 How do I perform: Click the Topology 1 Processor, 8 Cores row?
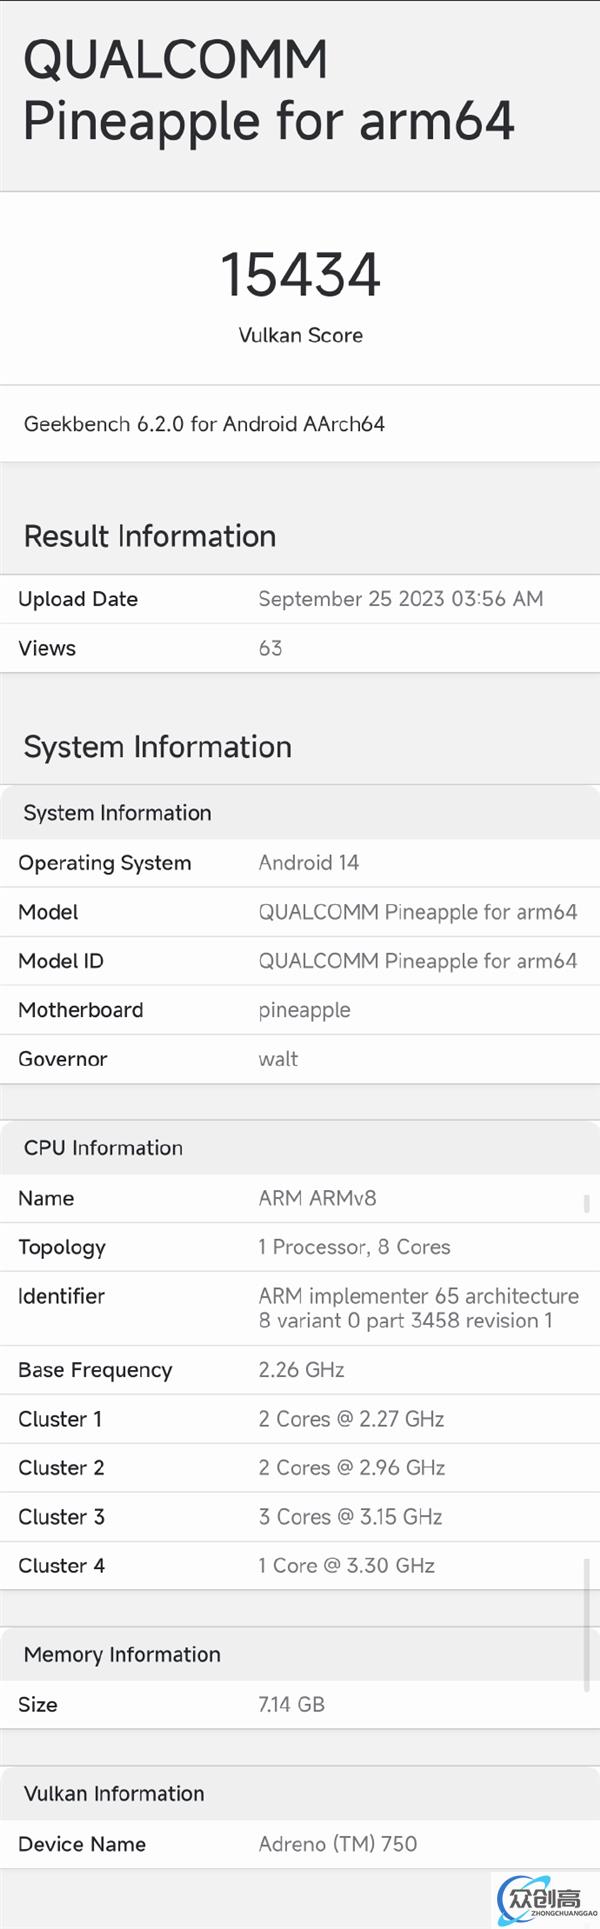pos(300,1247)
